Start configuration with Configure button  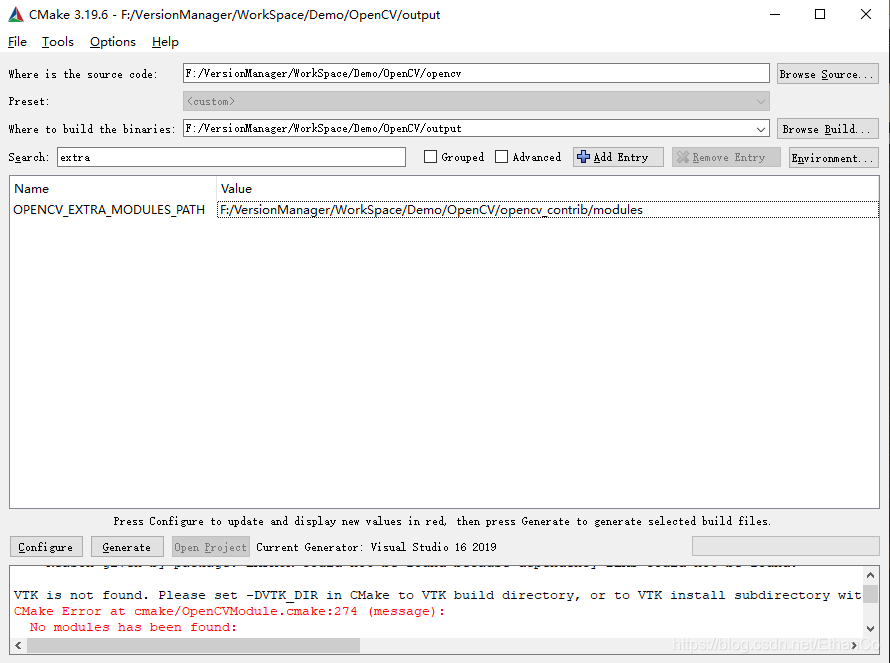click(x=46, y=547)
